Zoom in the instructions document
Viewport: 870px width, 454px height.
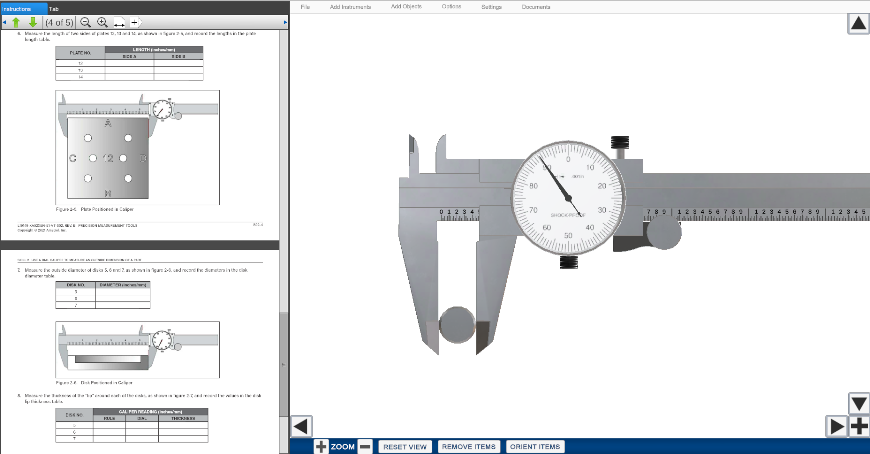[x=102, y=21]
